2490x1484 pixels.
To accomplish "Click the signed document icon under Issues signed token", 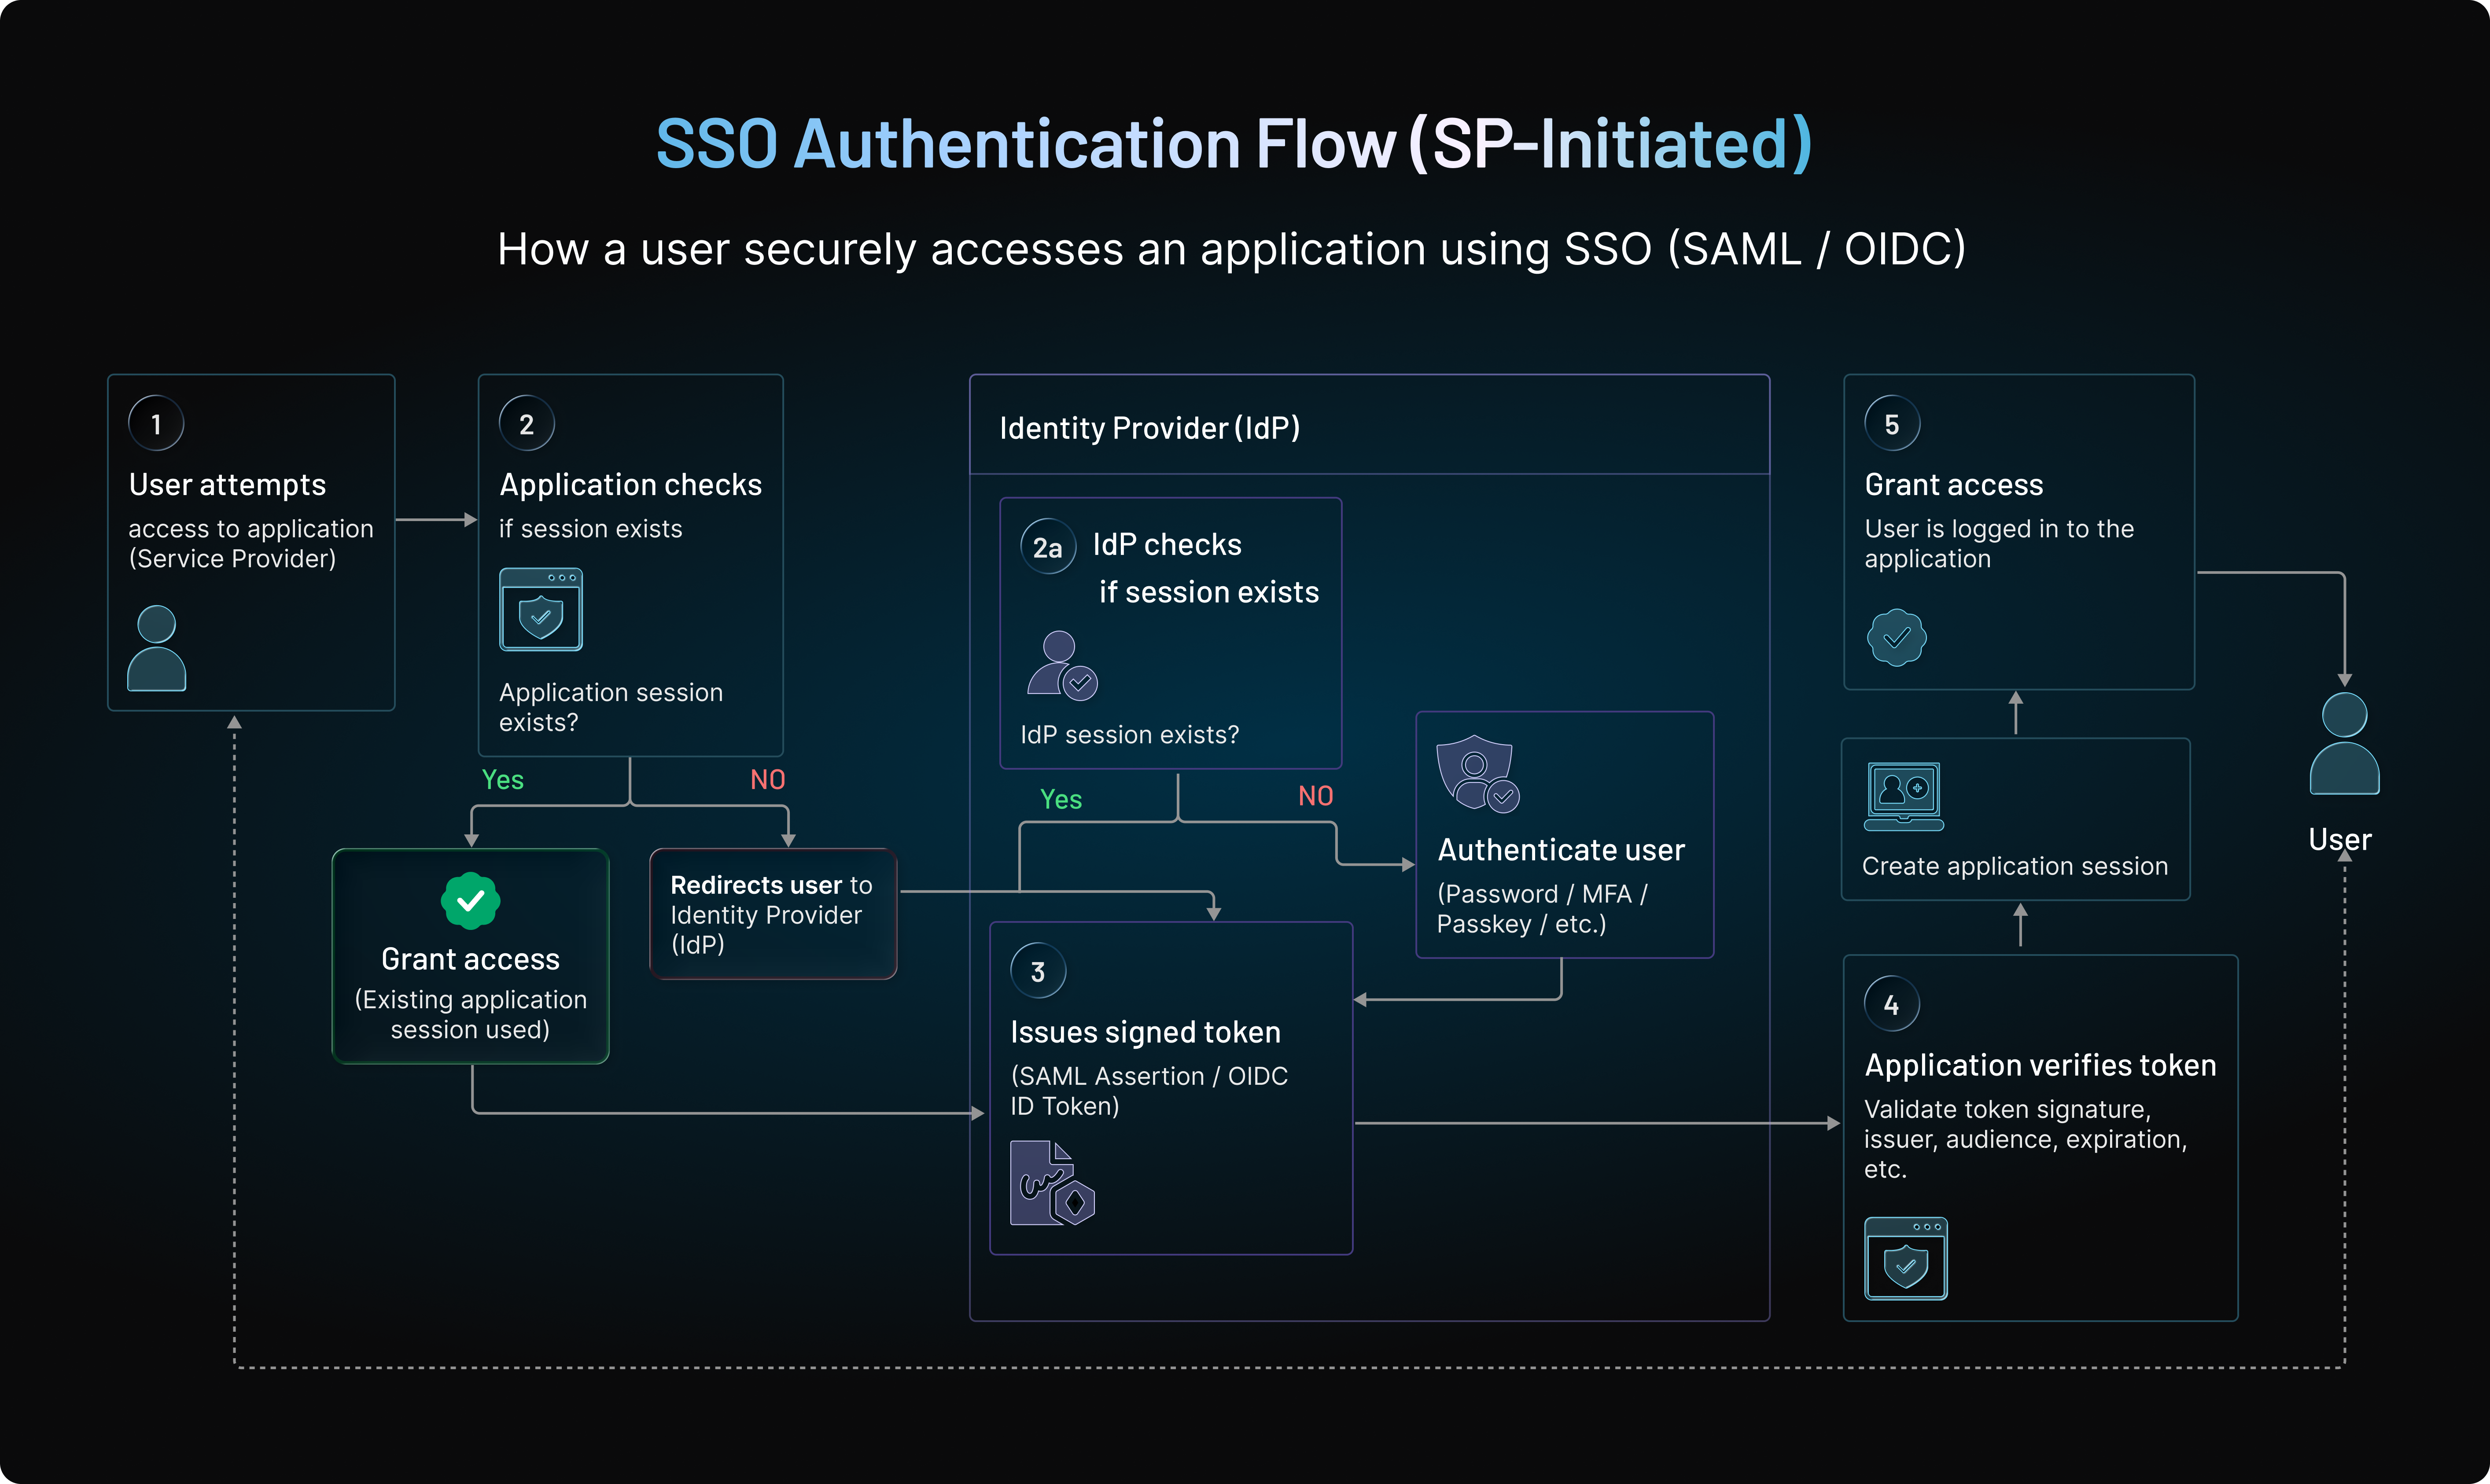I will tap(1052, 1183).
